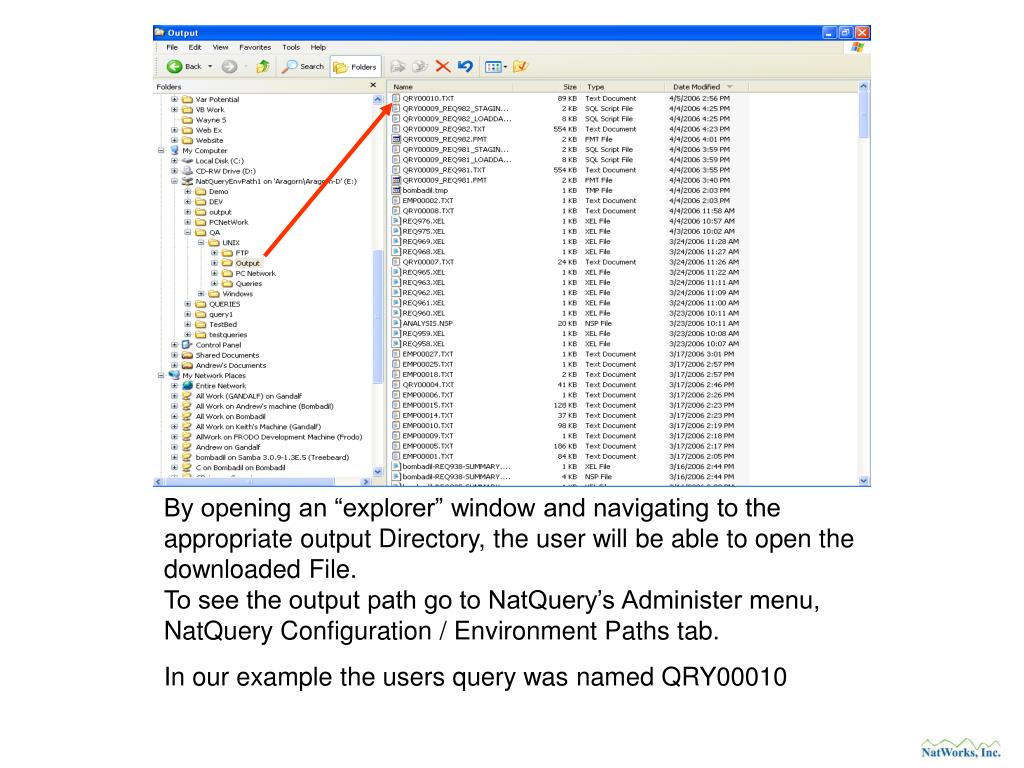Image resolution: width=1024 pixels, height=768 pixels.
Task: Expand the VB Work folder node
Action: click(x=174, y=110)
